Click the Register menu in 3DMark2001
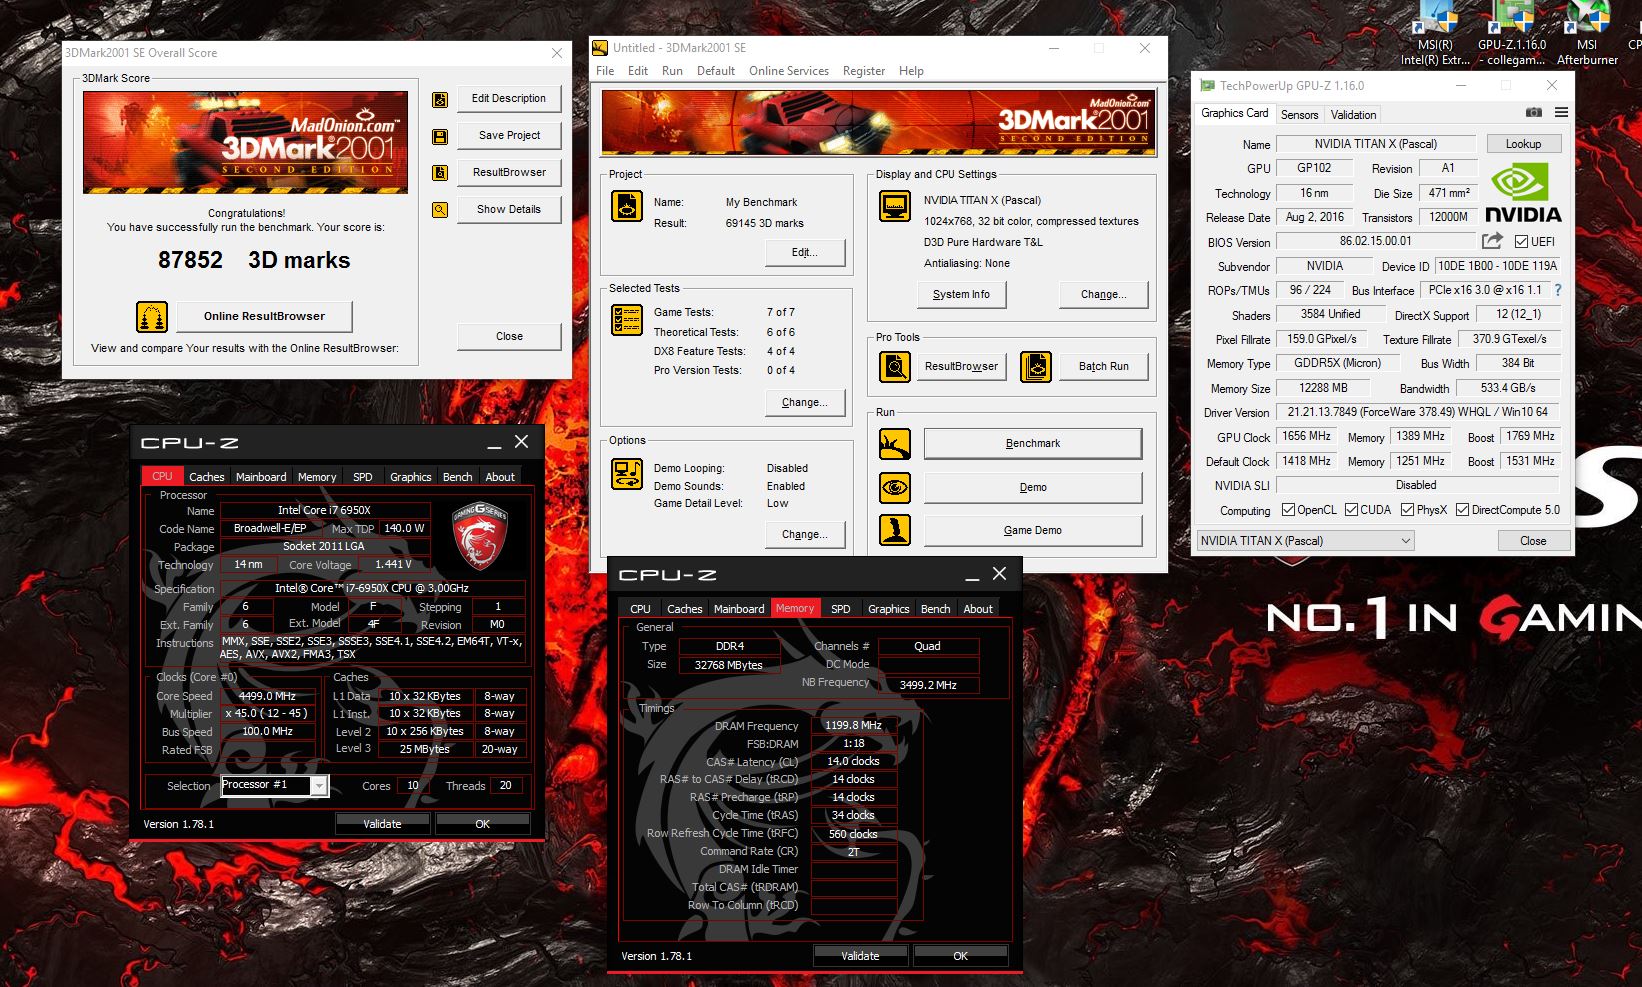 point(864,71)
